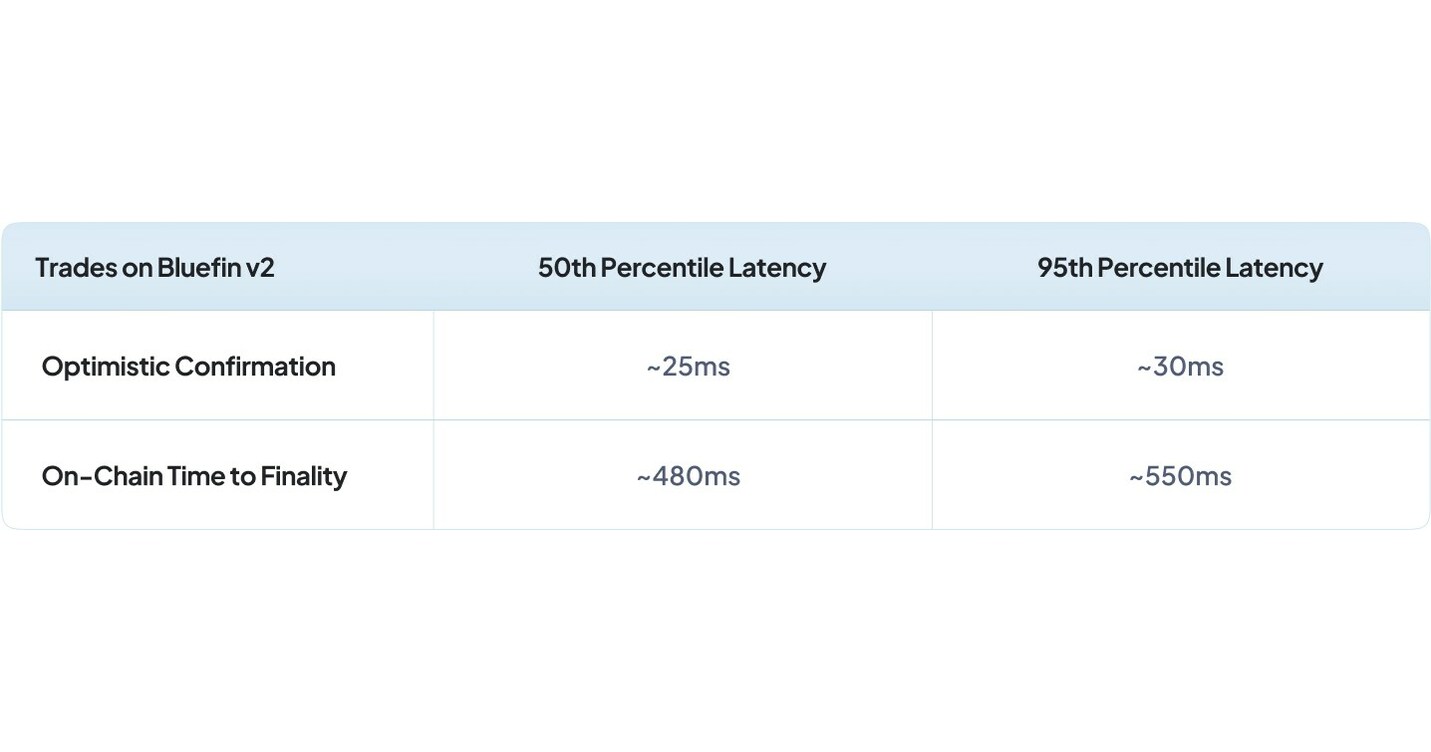Click the 'Optimistic Confirmation' row label
Image resolution: width=1431 pixels, height=752 pixels.
tap(188, 366)
